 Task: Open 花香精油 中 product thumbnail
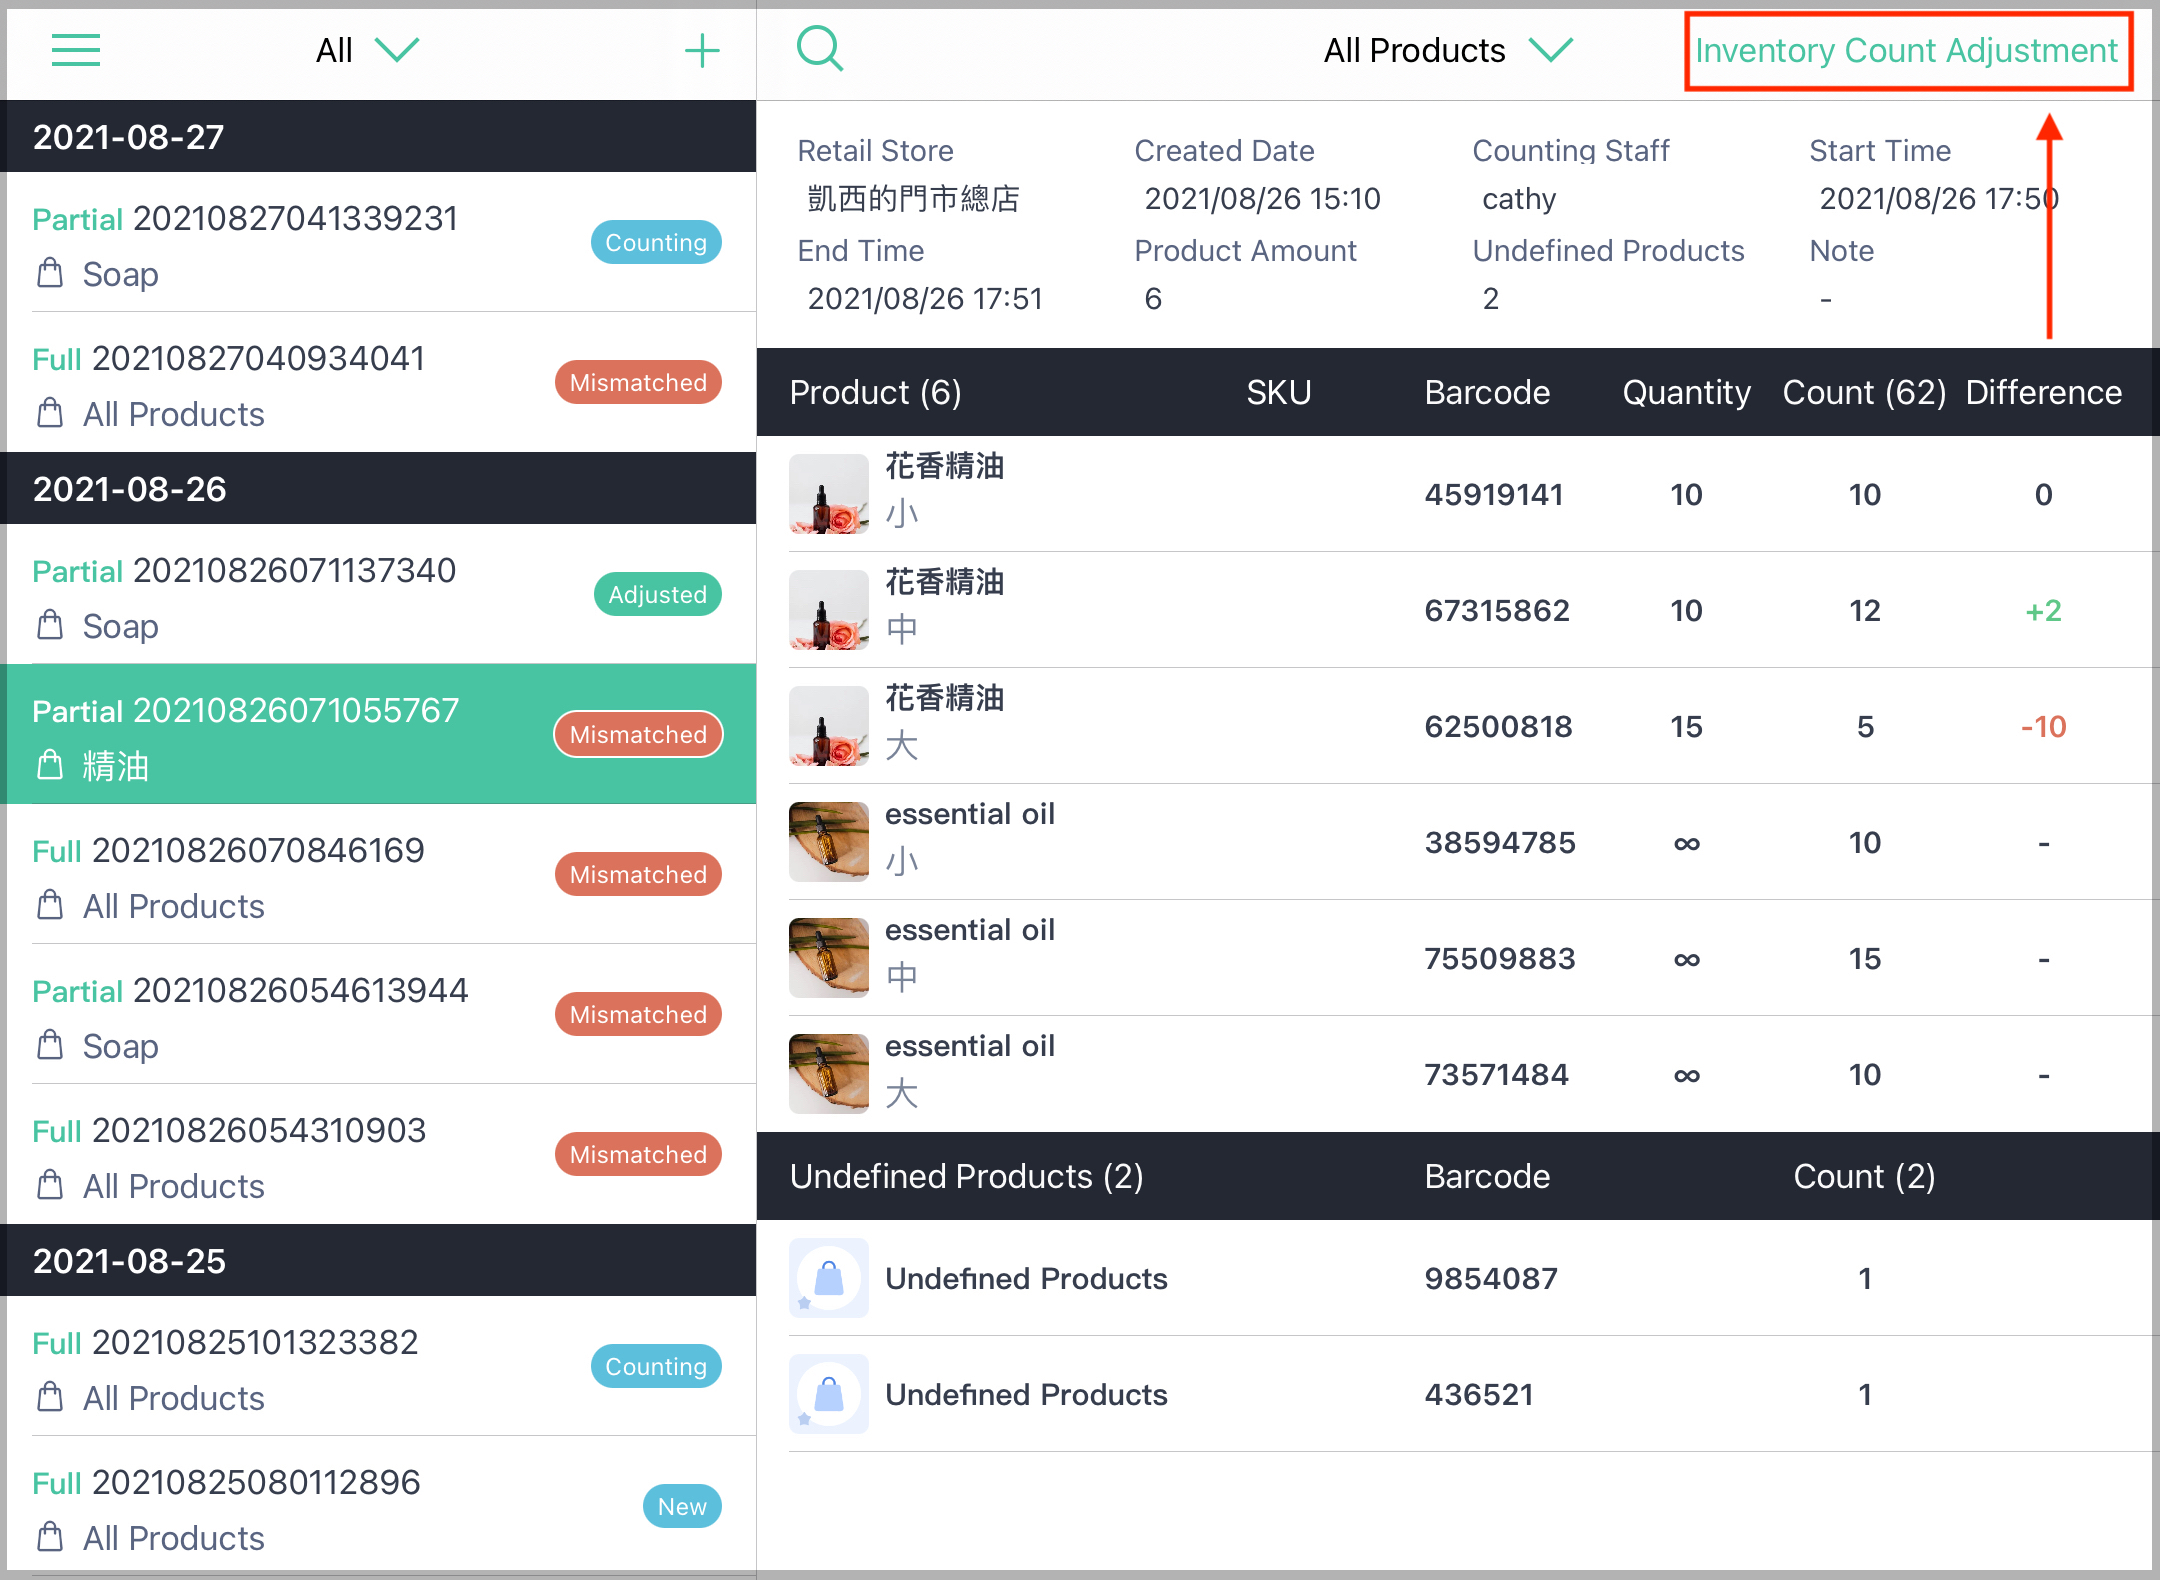(829, 610)
